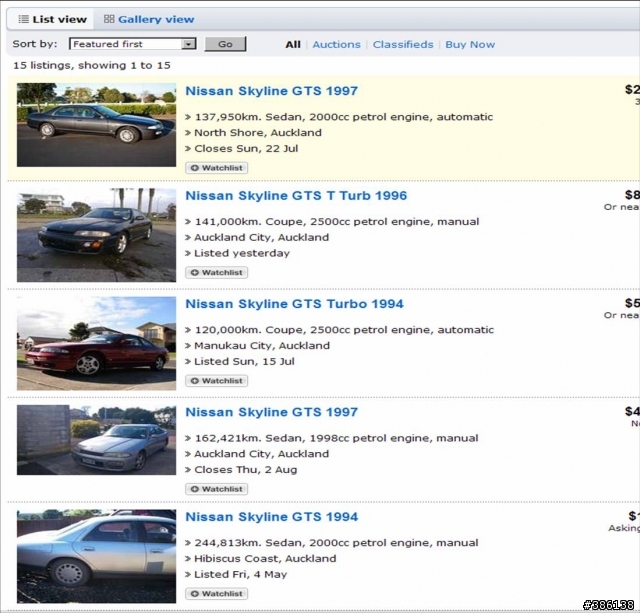Click '120,000km. Coupe, 2500cc' details text
The image size is (640, 613).
click(344, 330)
